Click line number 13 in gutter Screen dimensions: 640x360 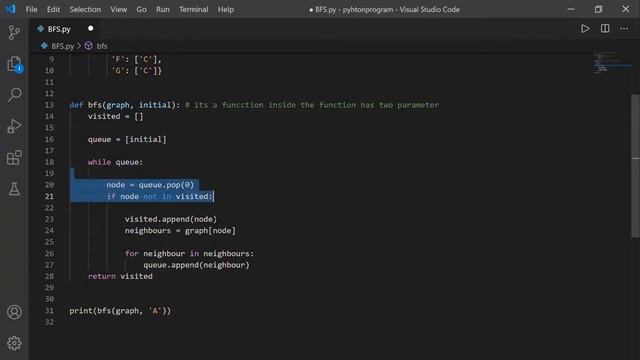tap(49, 105)
